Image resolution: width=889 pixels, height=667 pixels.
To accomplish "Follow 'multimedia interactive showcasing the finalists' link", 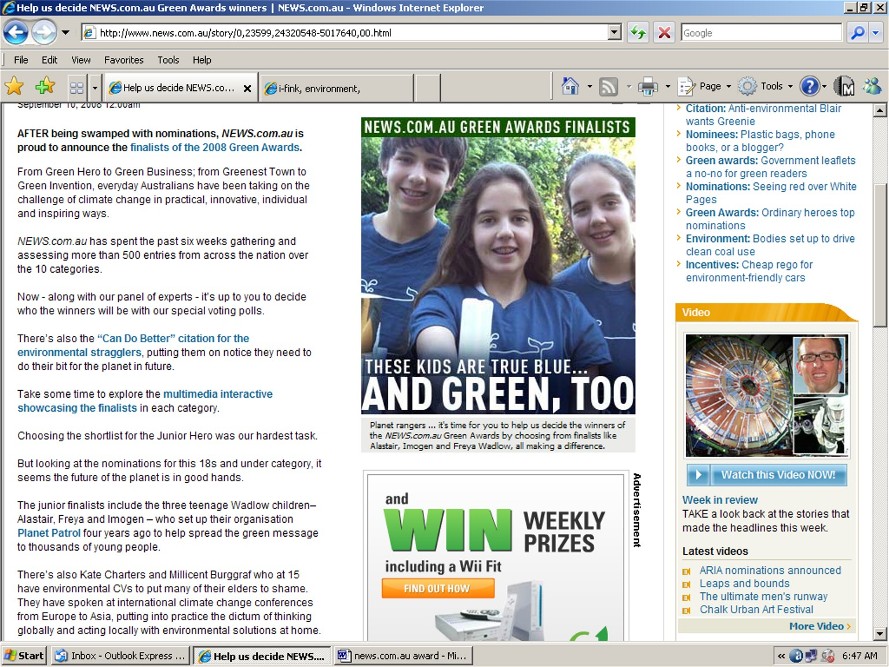I will 145,401.
